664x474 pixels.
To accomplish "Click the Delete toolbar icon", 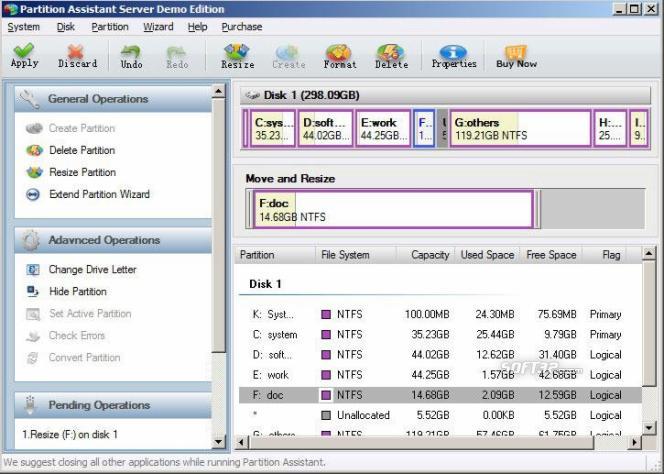I will coord(390,53).
